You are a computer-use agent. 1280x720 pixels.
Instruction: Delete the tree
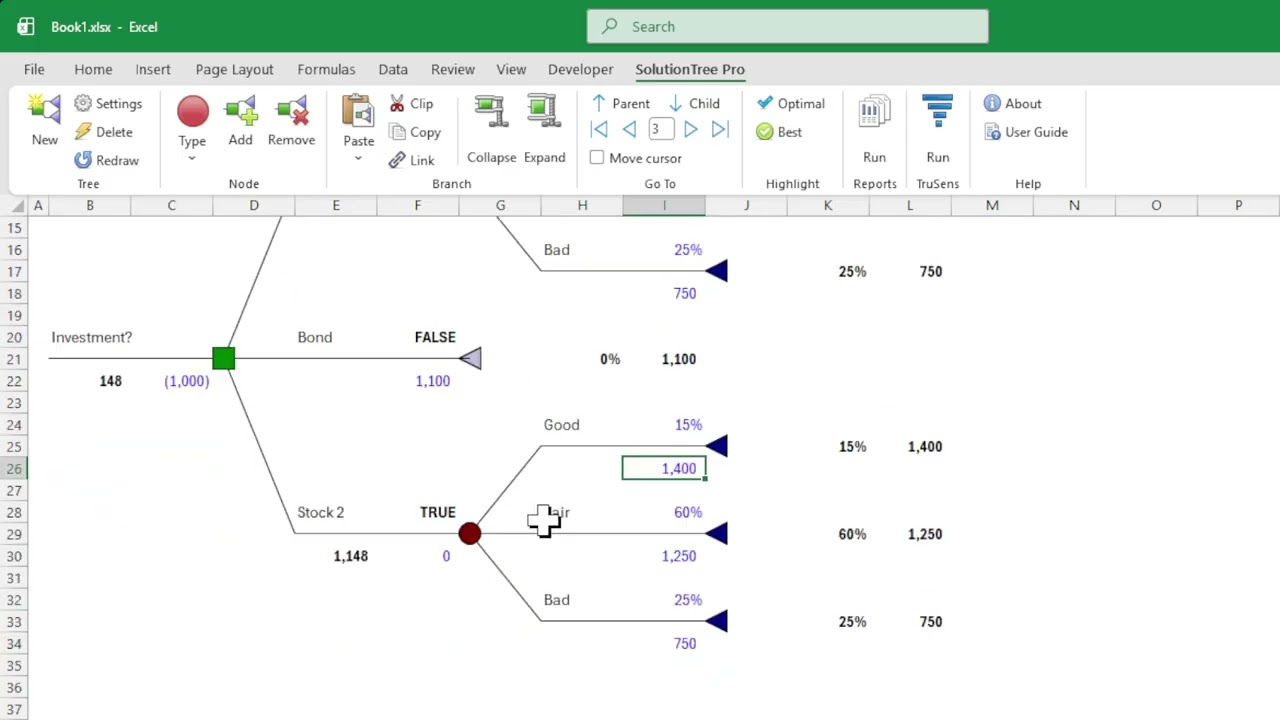click(103, 132)
